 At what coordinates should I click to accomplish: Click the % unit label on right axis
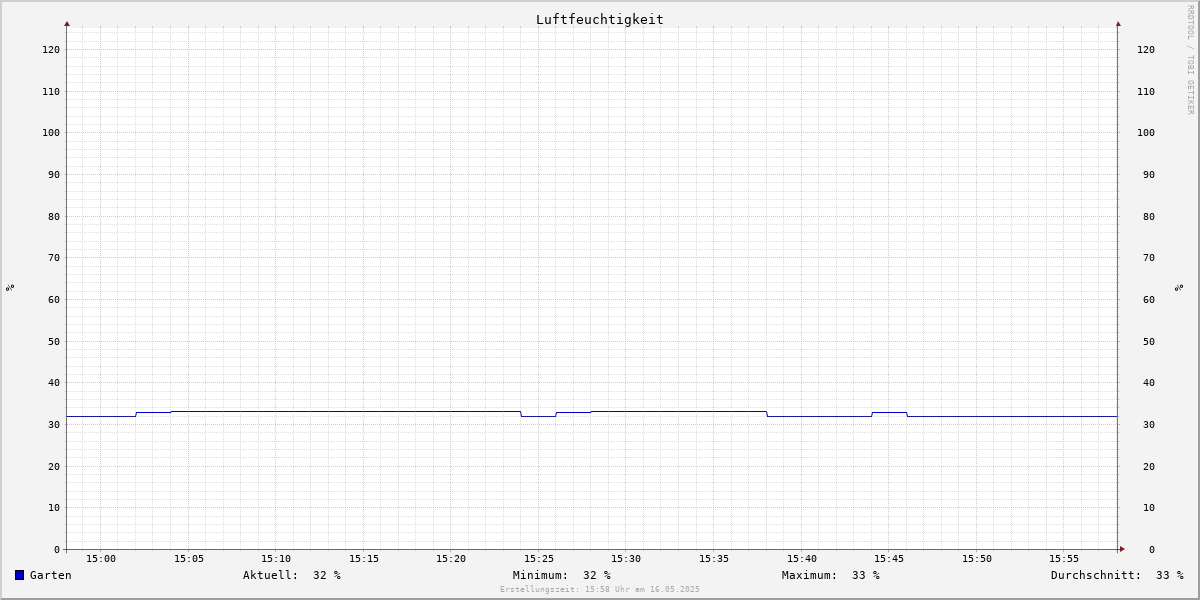(1179, 287)
